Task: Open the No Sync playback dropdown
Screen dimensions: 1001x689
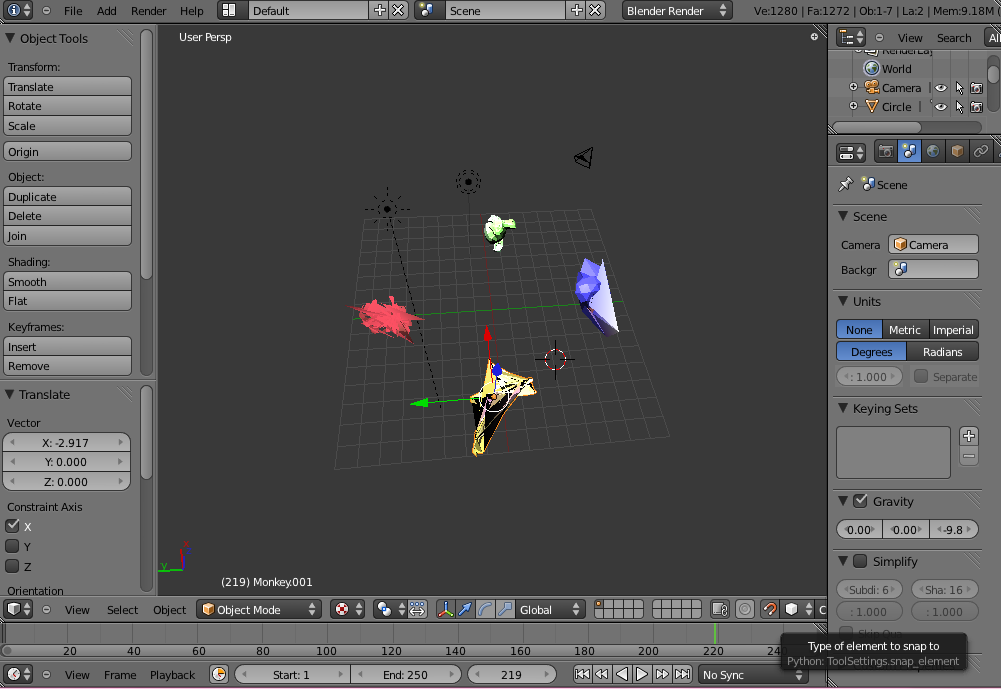Action: click(752, 674)
